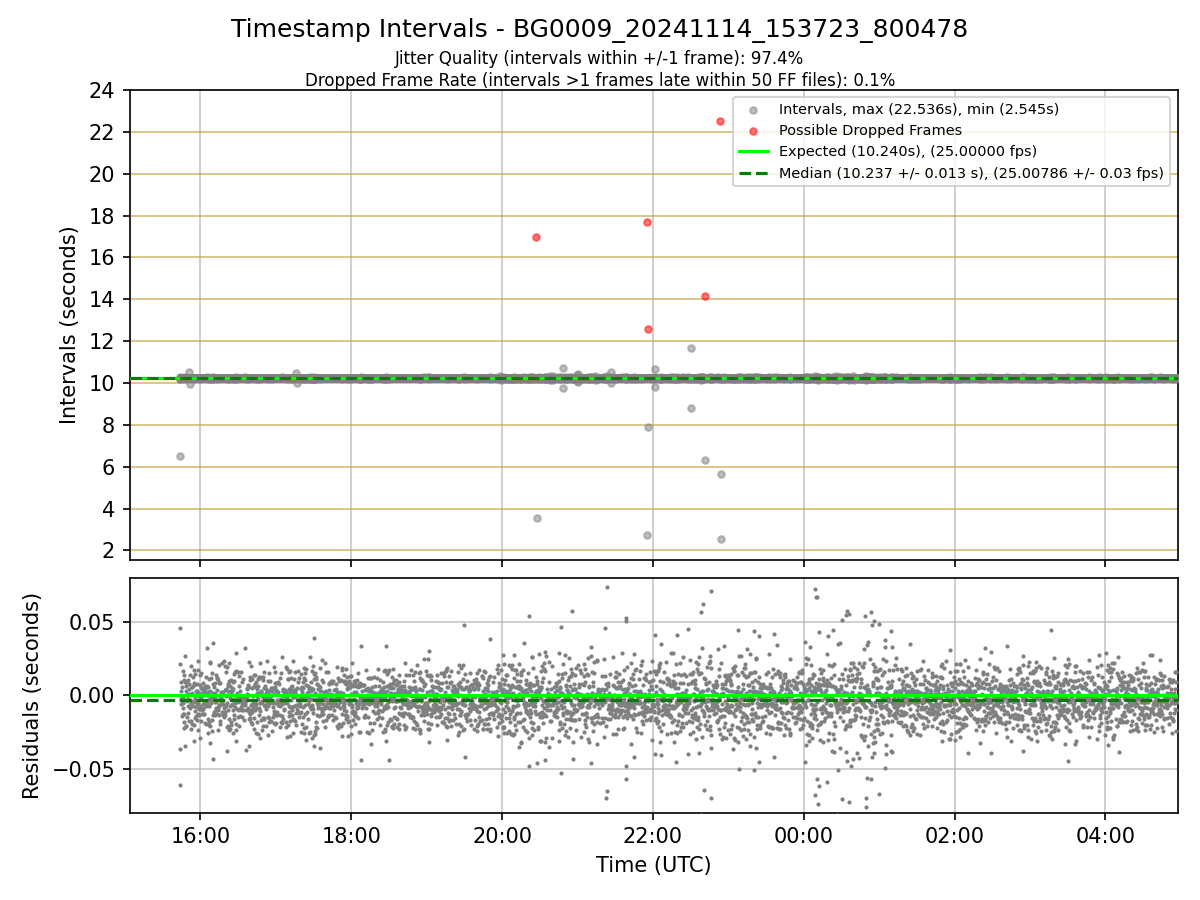Screen dimensions: 1200x900
Task: Click the lowest gray interval point near 2.5 seconds
Action: [721, 539]
